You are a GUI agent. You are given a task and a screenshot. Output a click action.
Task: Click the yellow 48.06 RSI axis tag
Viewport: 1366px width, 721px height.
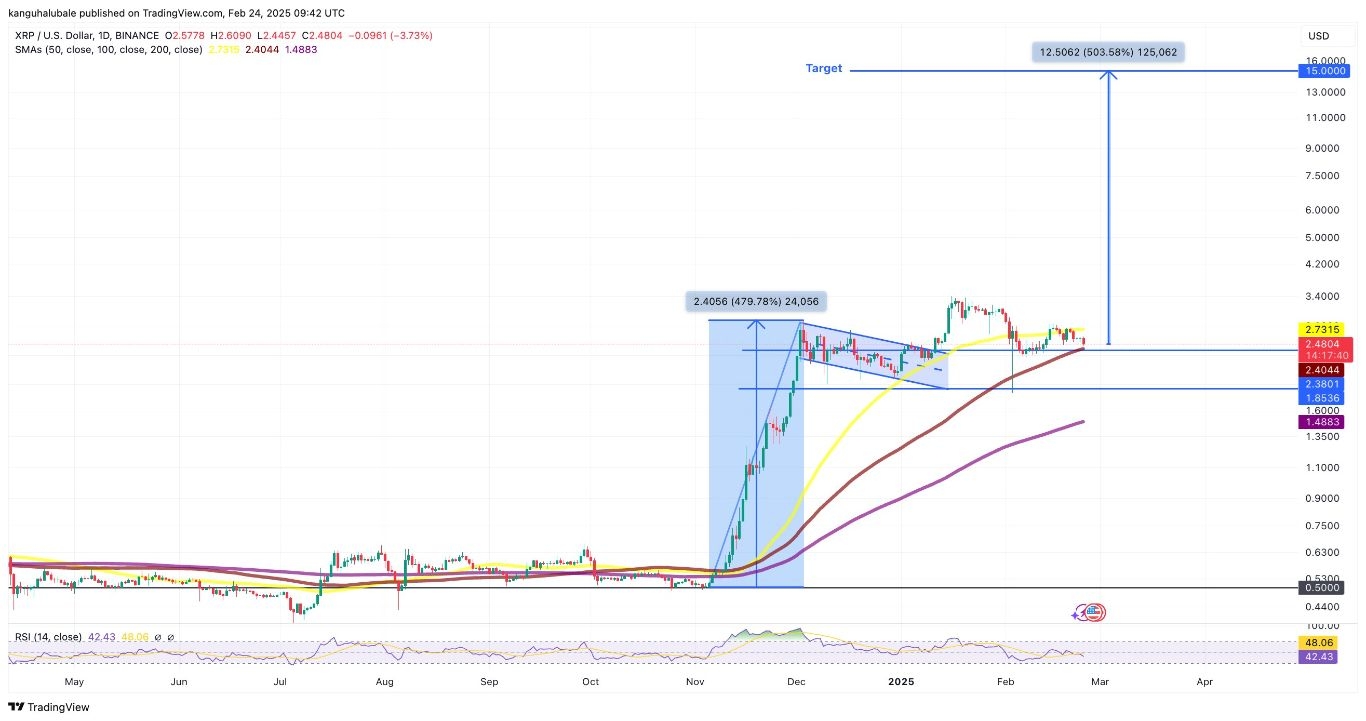coord(1317,645)
